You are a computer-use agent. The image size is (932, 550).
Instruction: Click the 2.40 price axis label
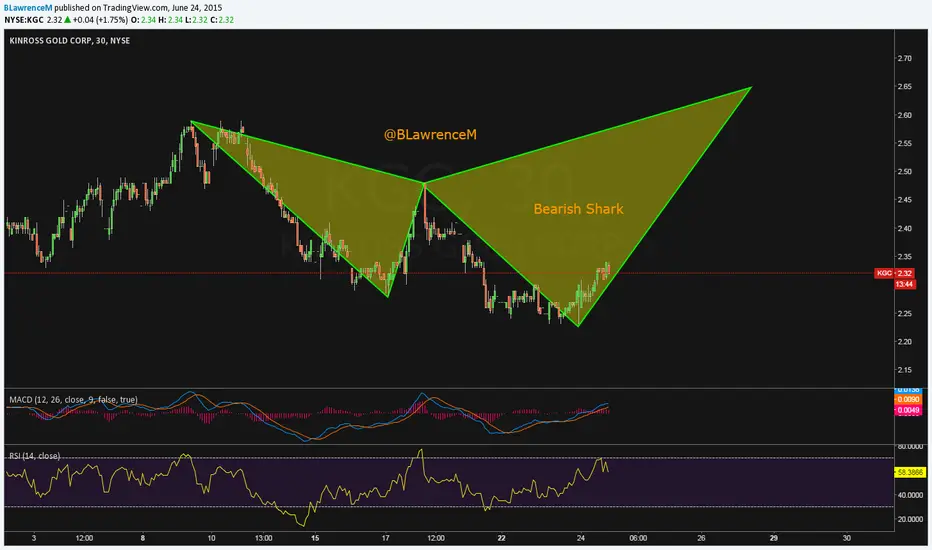[x=904, y=228]
